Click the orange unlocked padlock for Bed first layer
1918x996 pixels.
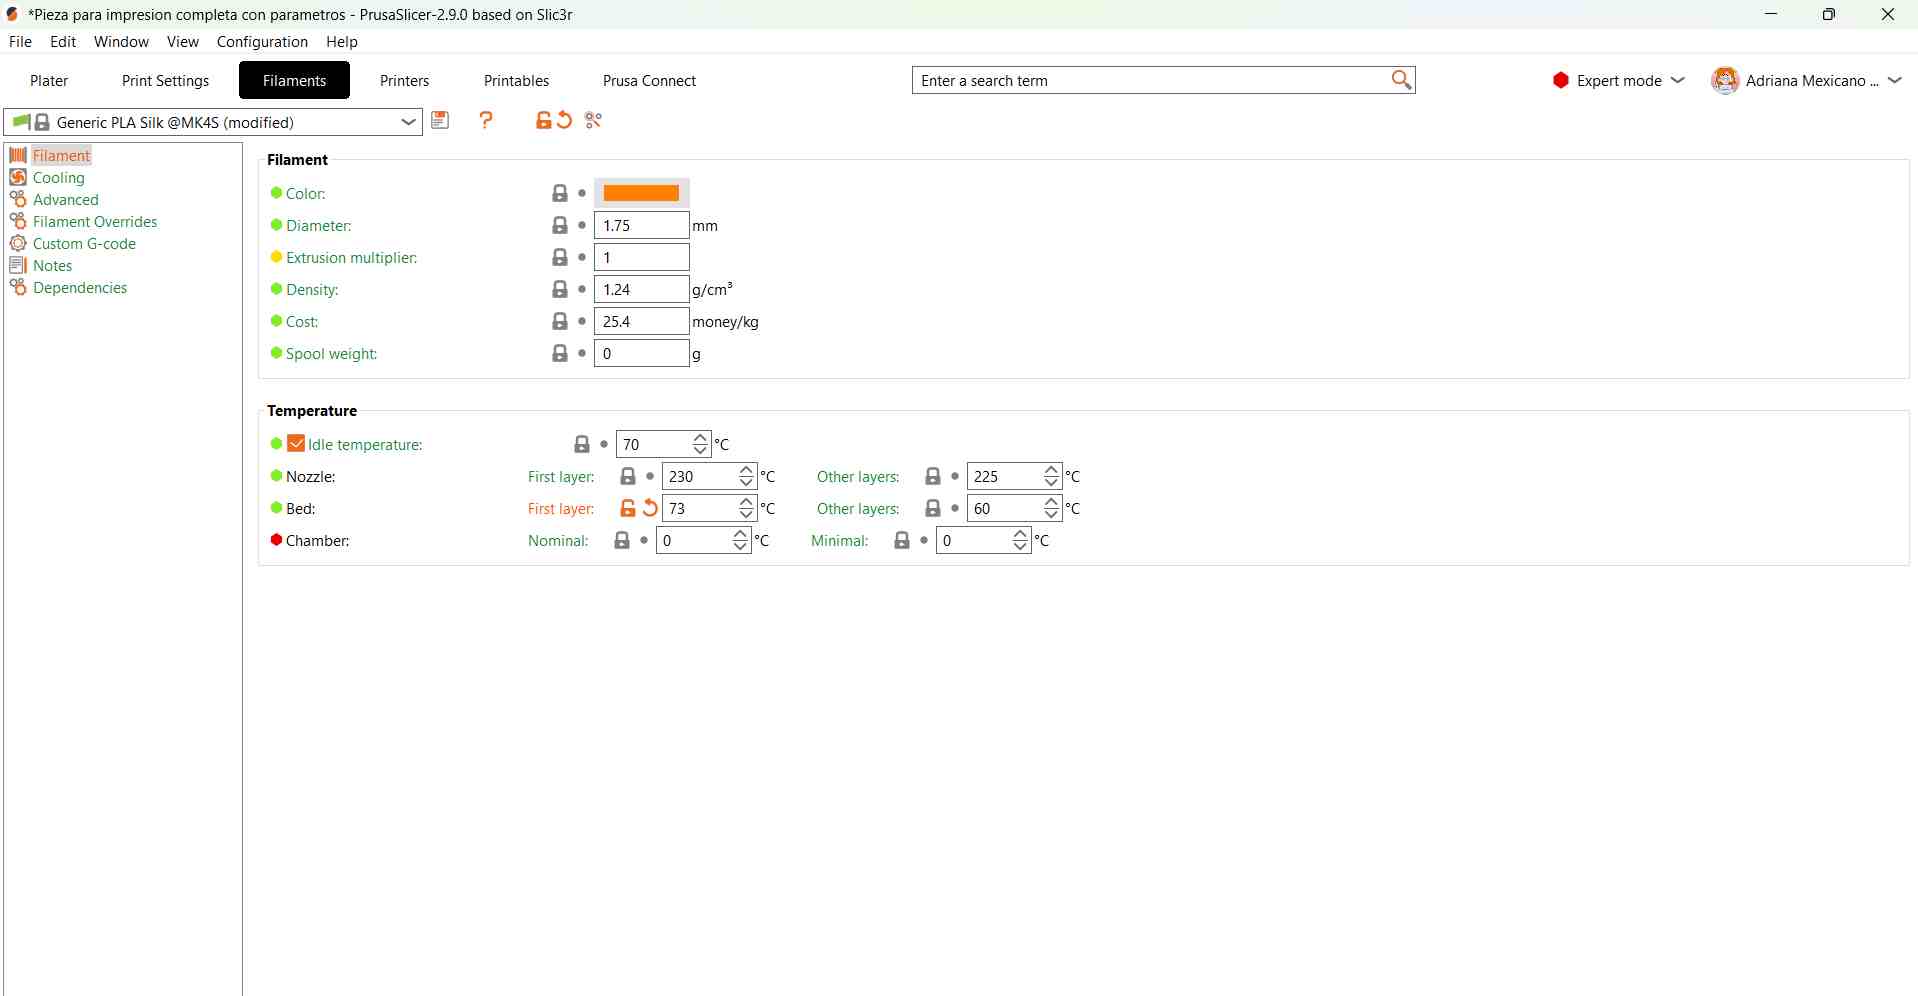(629, 508)
